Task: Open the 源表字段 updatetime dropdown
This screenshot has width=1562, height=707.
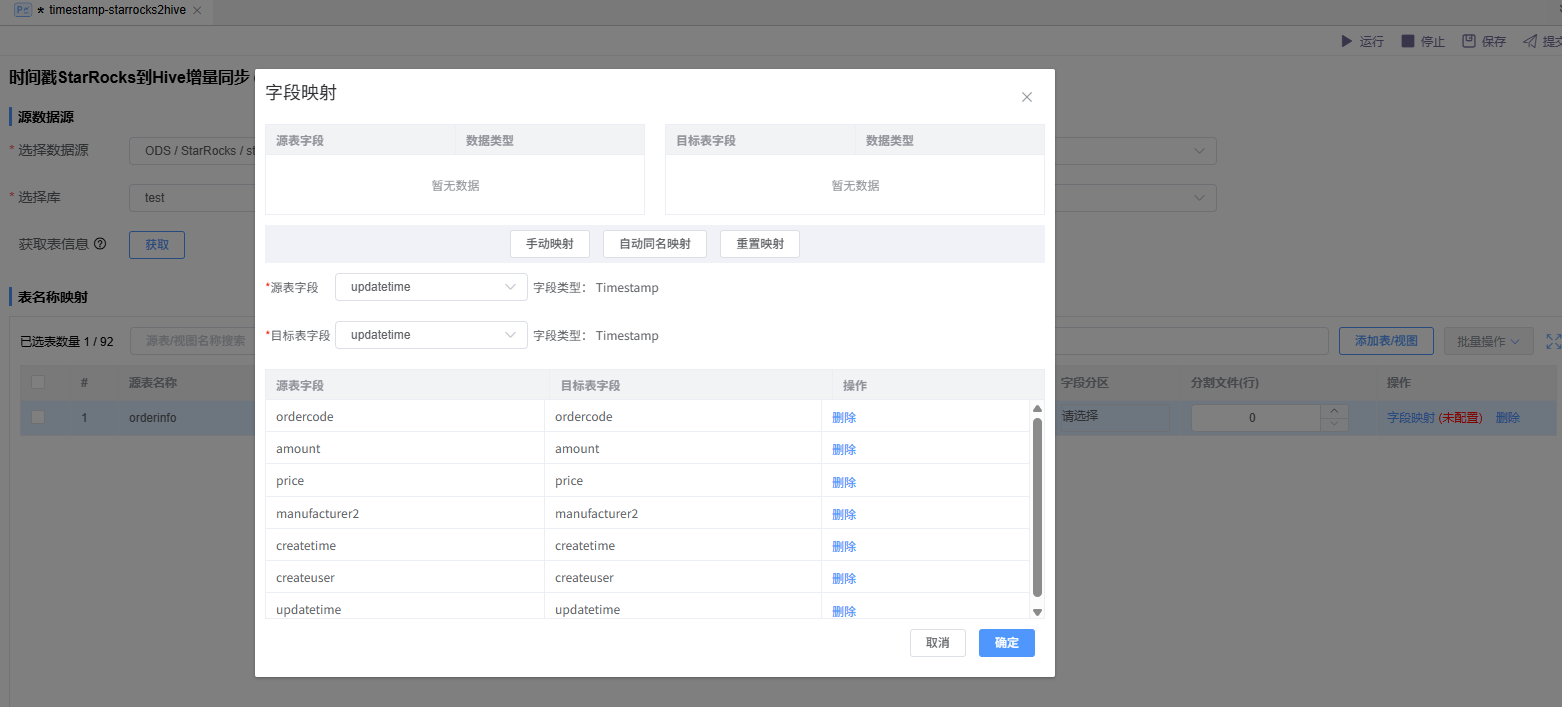Action: (x=431, y=287)
